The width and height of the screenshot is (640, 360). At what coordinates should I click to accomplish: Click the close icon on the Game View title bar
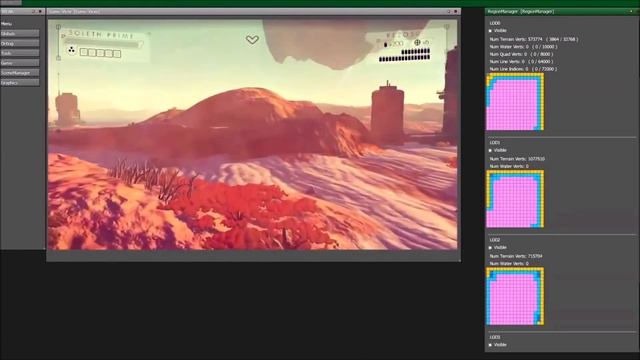coord(456,12)
